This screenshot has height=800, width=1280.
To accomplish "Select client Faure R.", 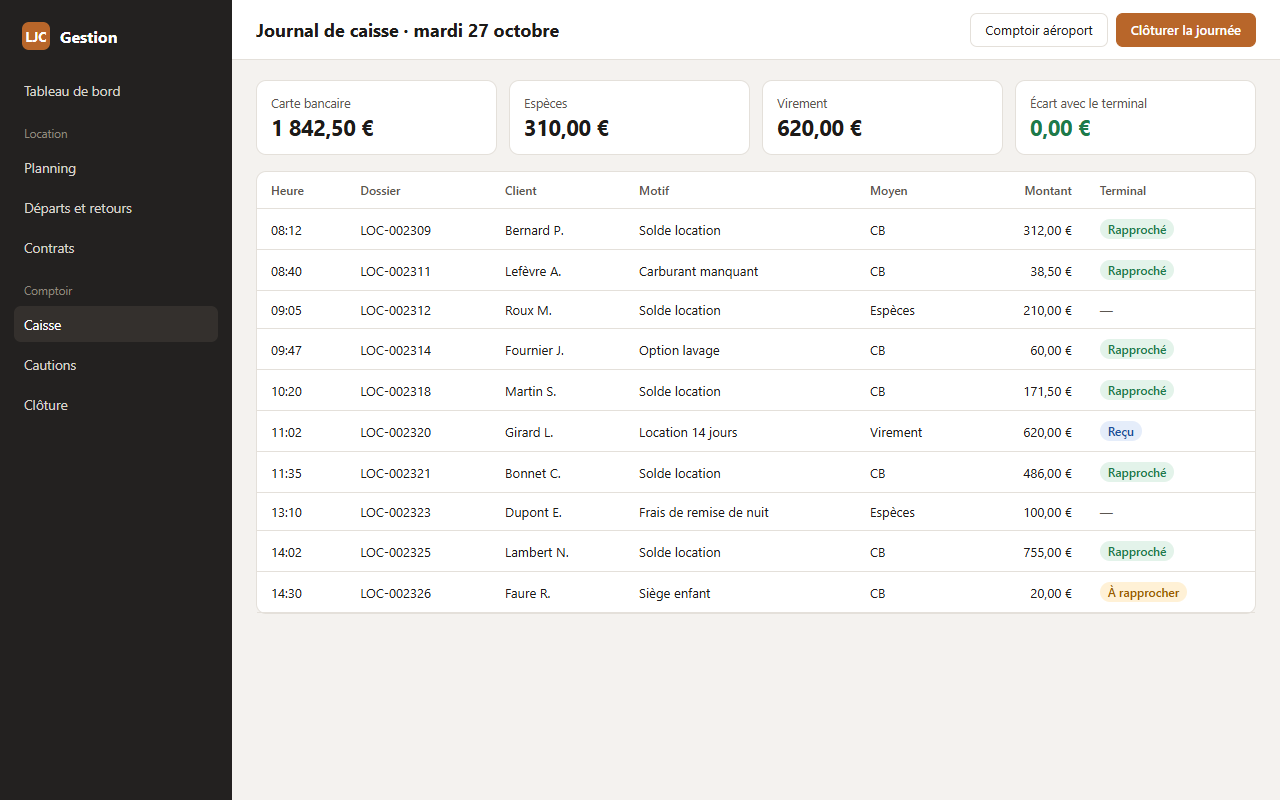I will (x=528, y=593).
